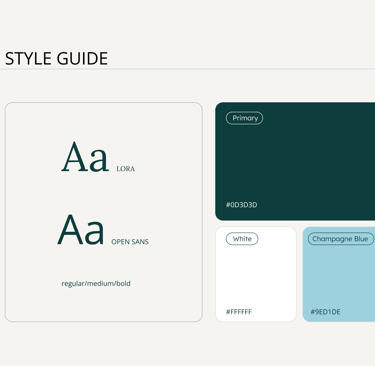Click the STYLE GUIDE heading

pos(56,58)
